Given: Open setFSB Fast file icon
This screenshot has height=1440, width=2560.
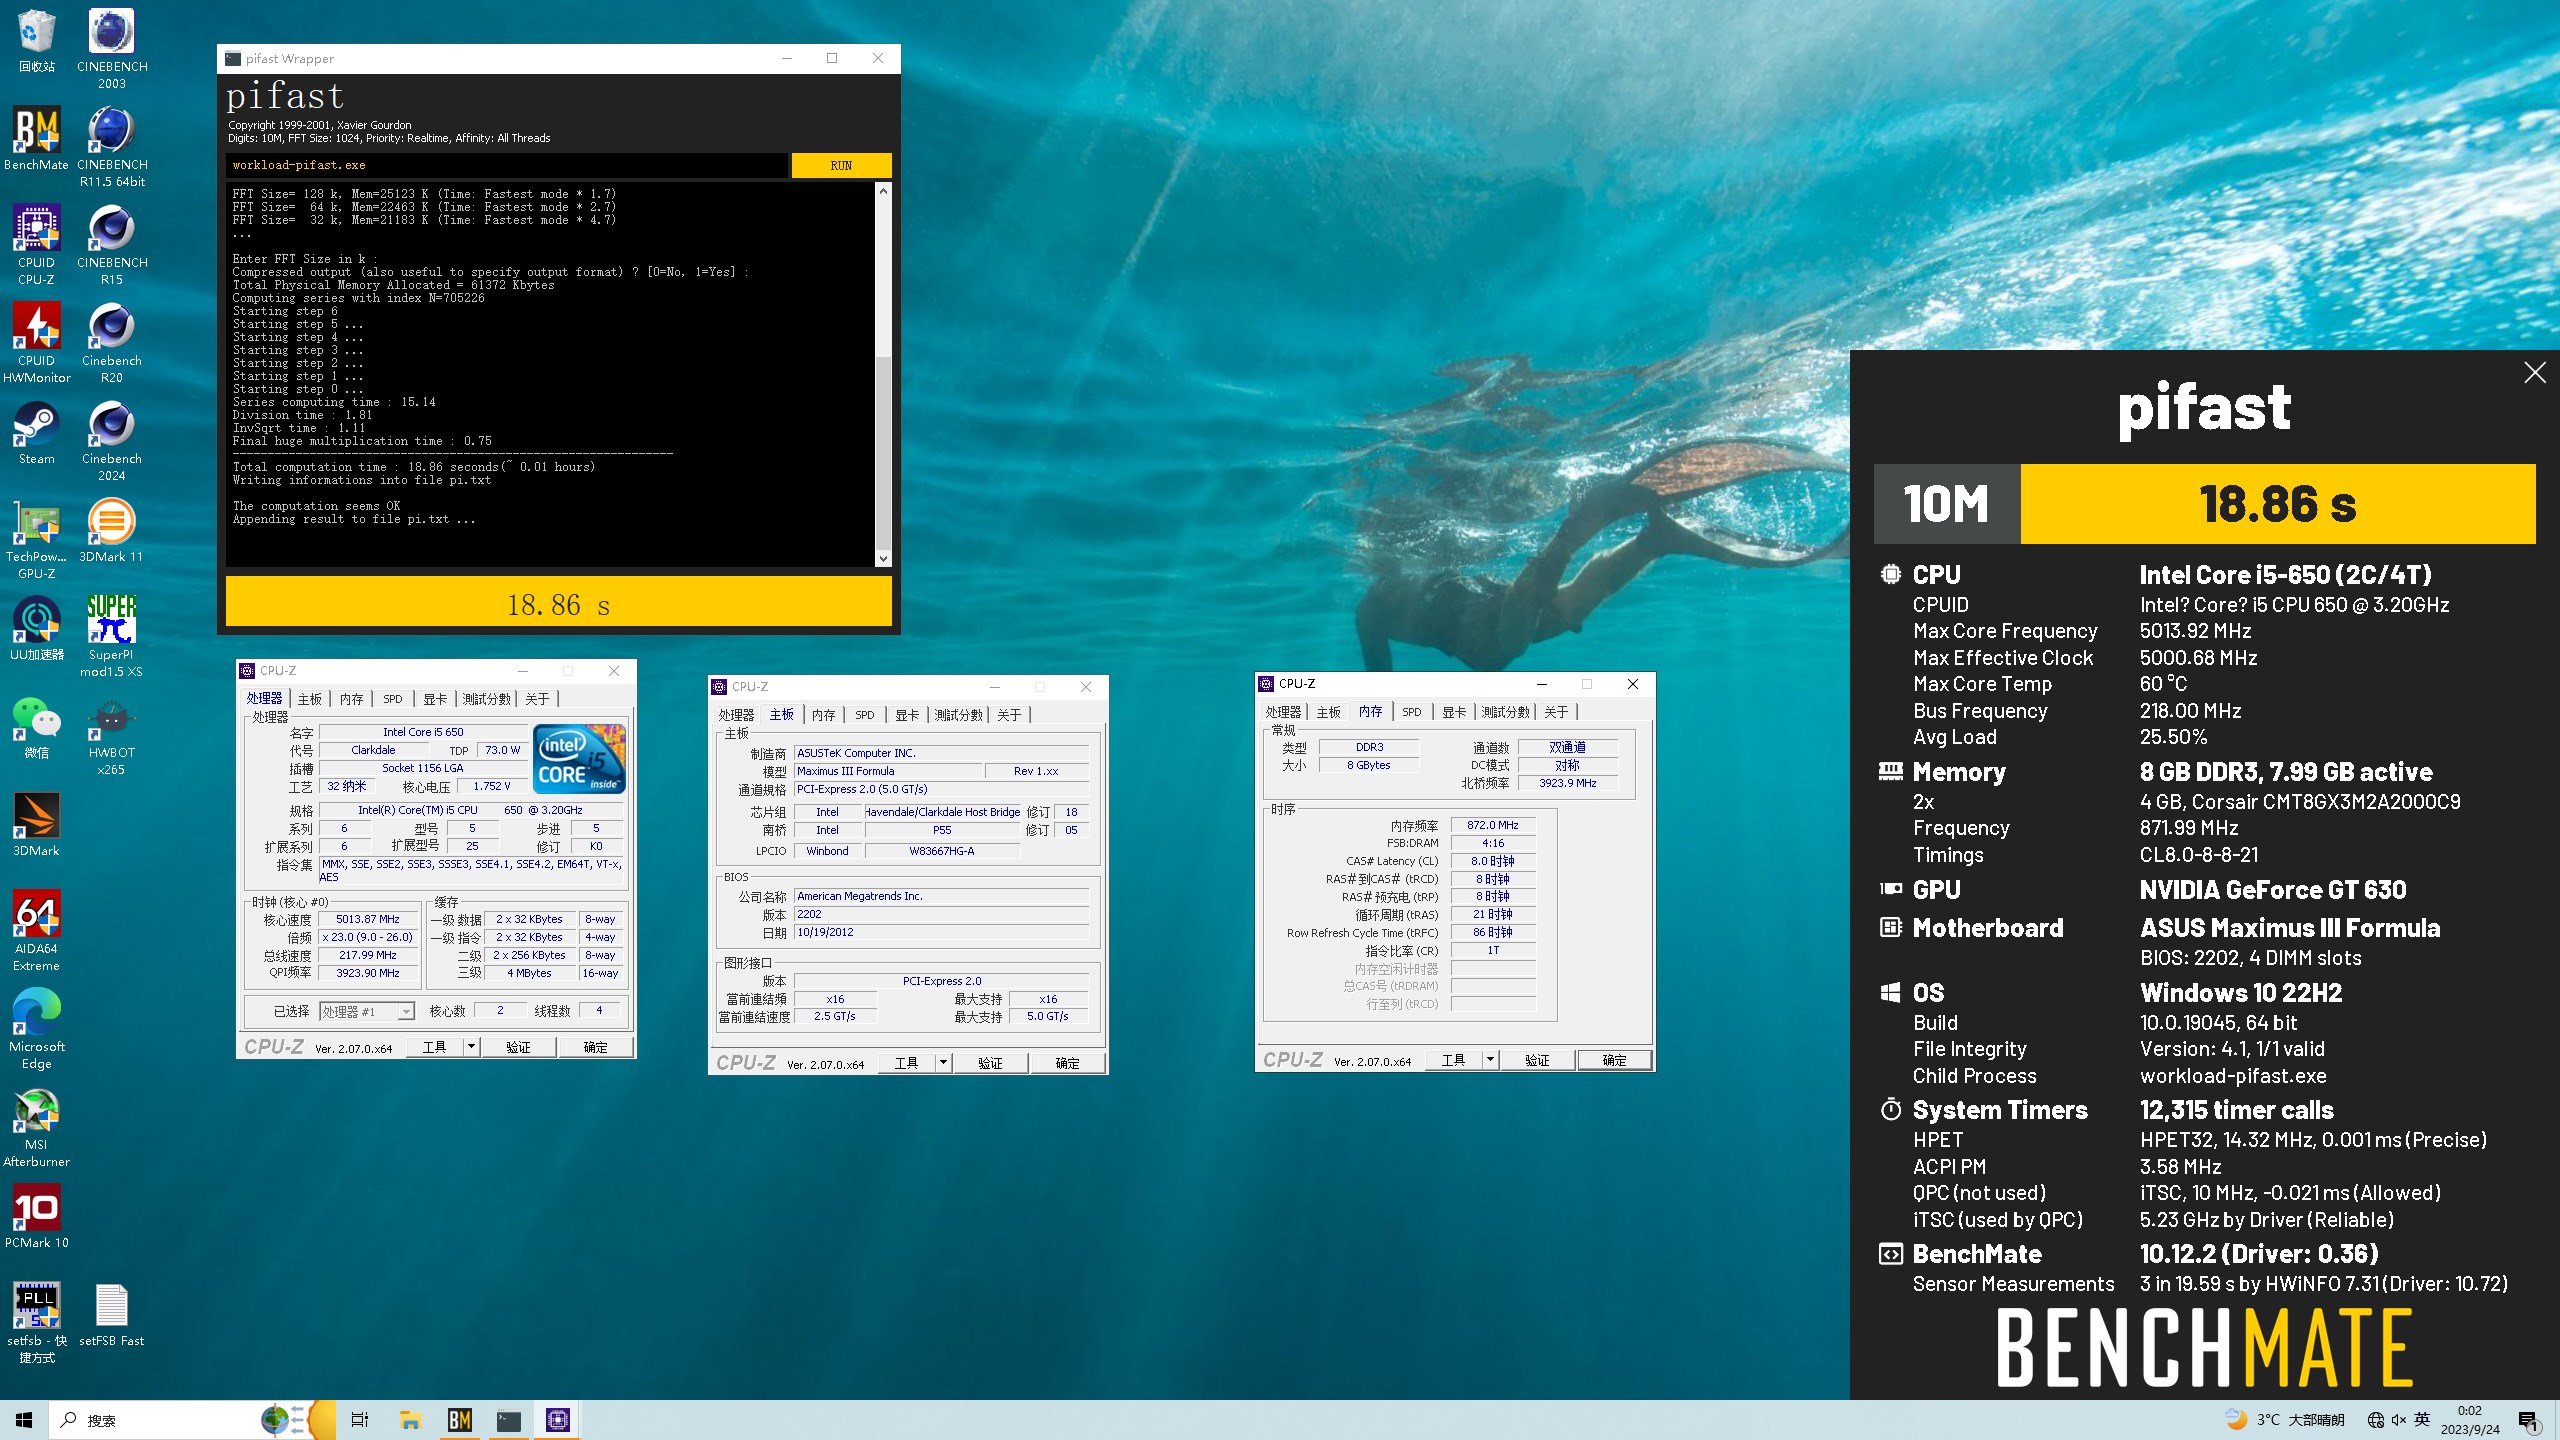Looking at the screenshot, I should pos(112,1314).
